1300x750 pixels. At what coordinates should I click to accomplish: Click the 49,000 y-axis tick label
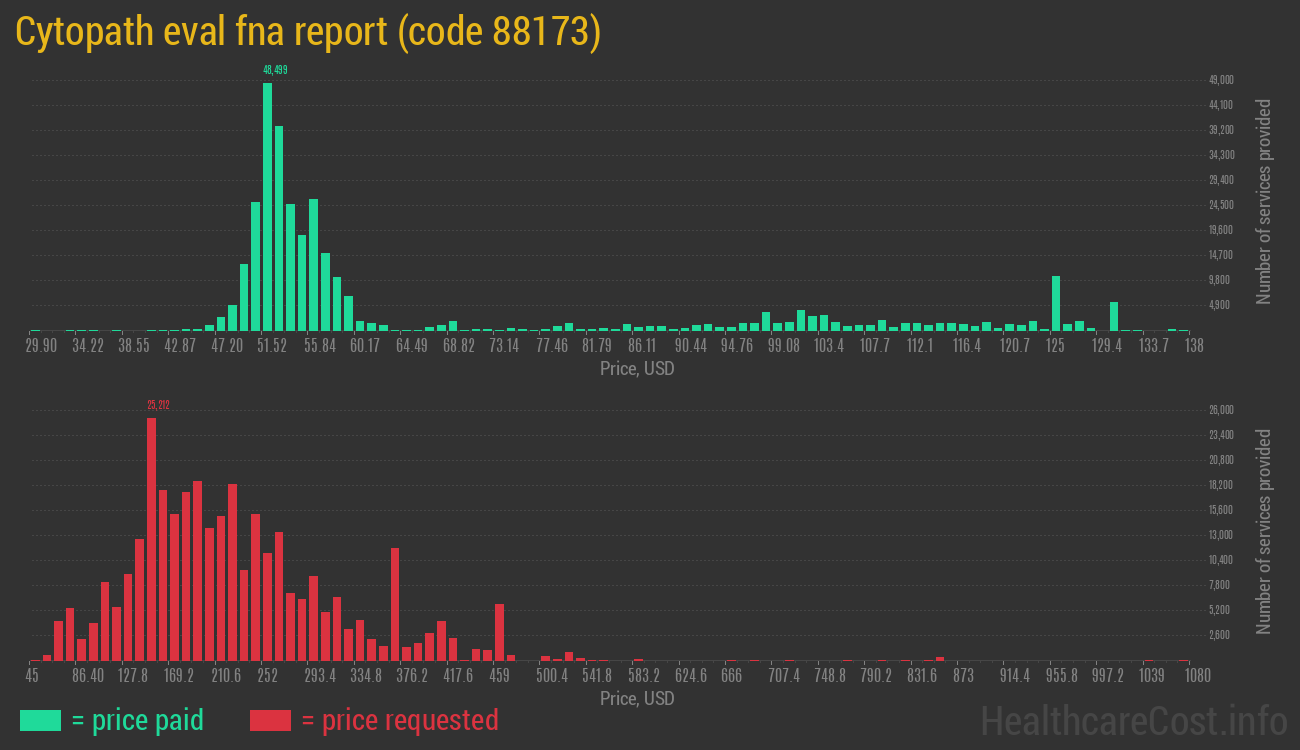tap(1221, 80)
